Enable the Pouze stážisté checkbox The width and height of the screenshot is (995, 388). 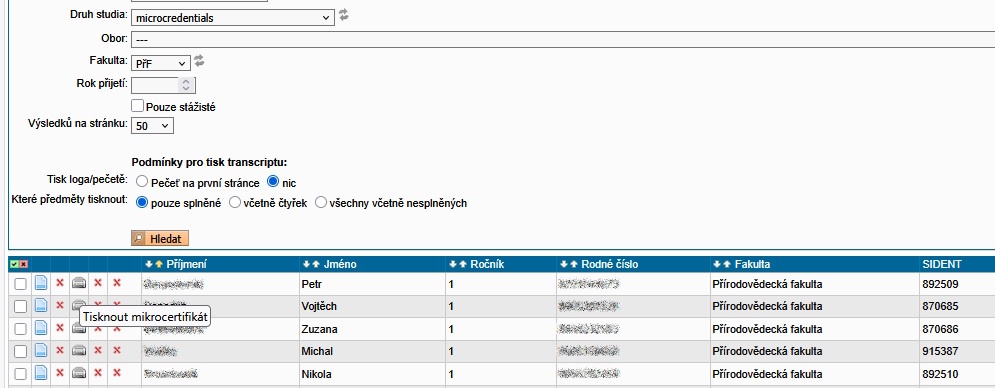click(x=137, y=106)
